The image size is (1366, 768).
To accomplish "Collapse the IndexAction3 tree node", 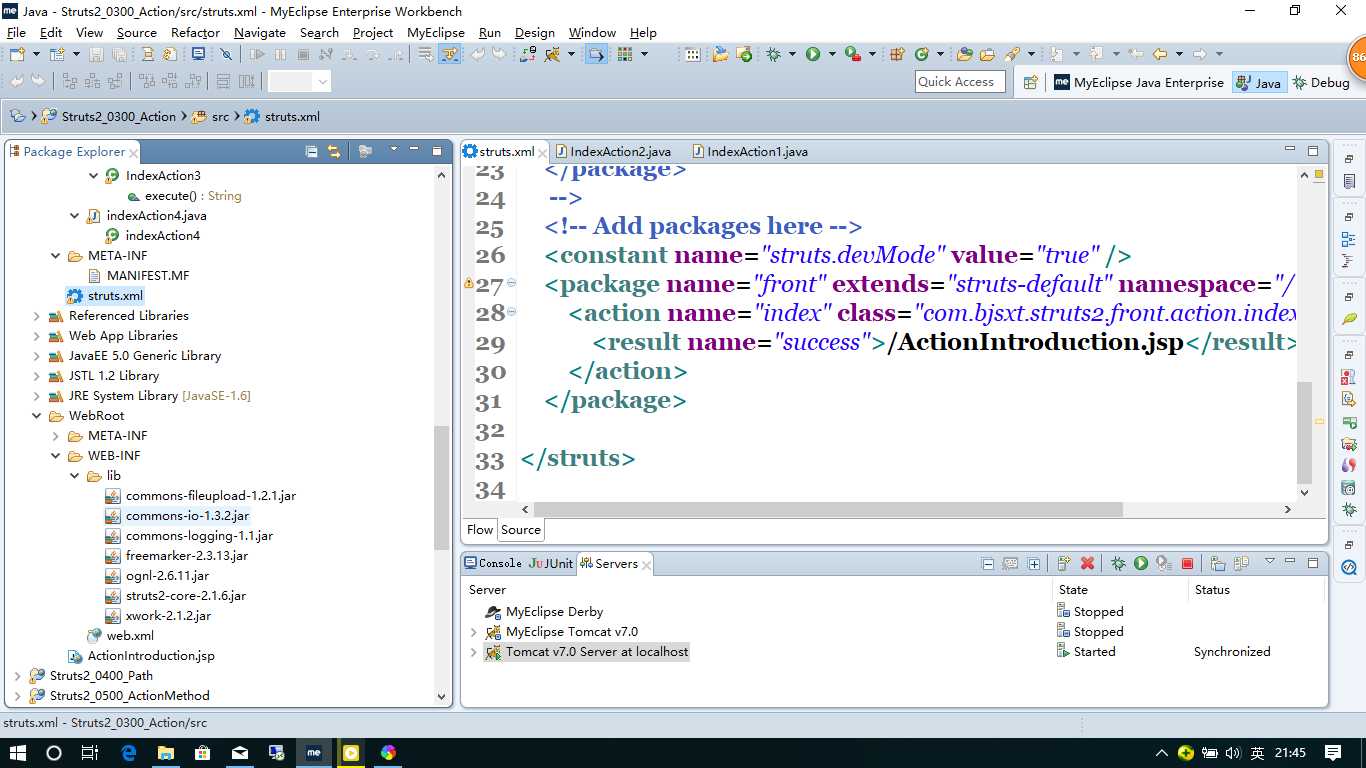I will pos(94,176).
